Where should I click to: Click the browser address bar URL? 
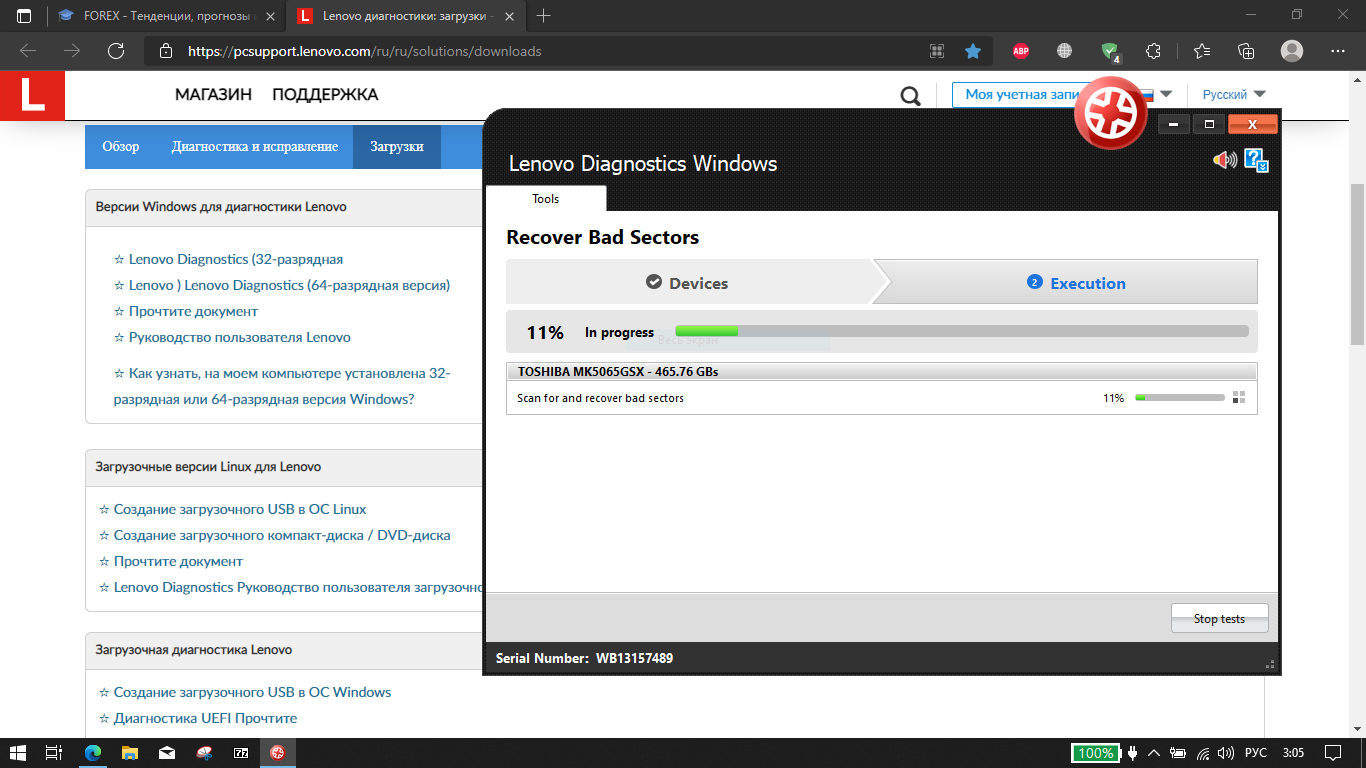coord(365,51)
